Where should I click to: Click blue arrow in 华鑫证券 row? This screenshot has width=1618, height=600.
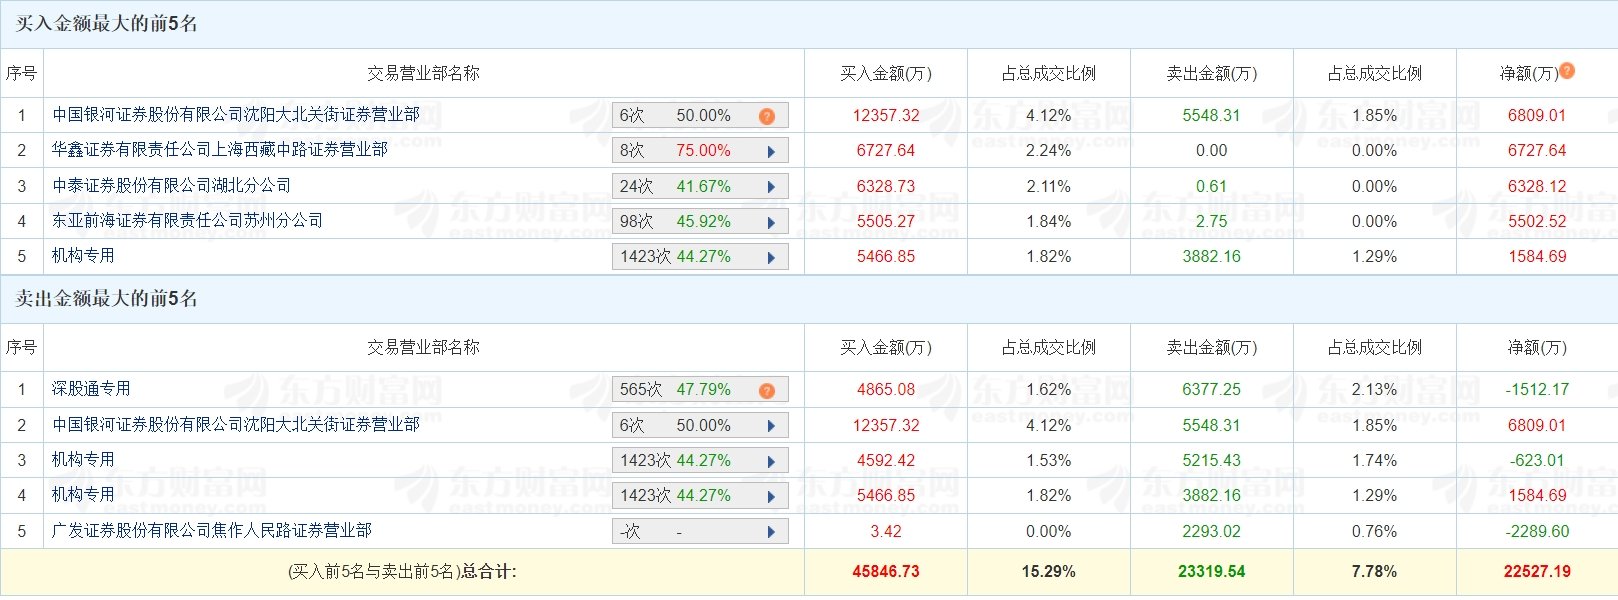coord(771,152)
